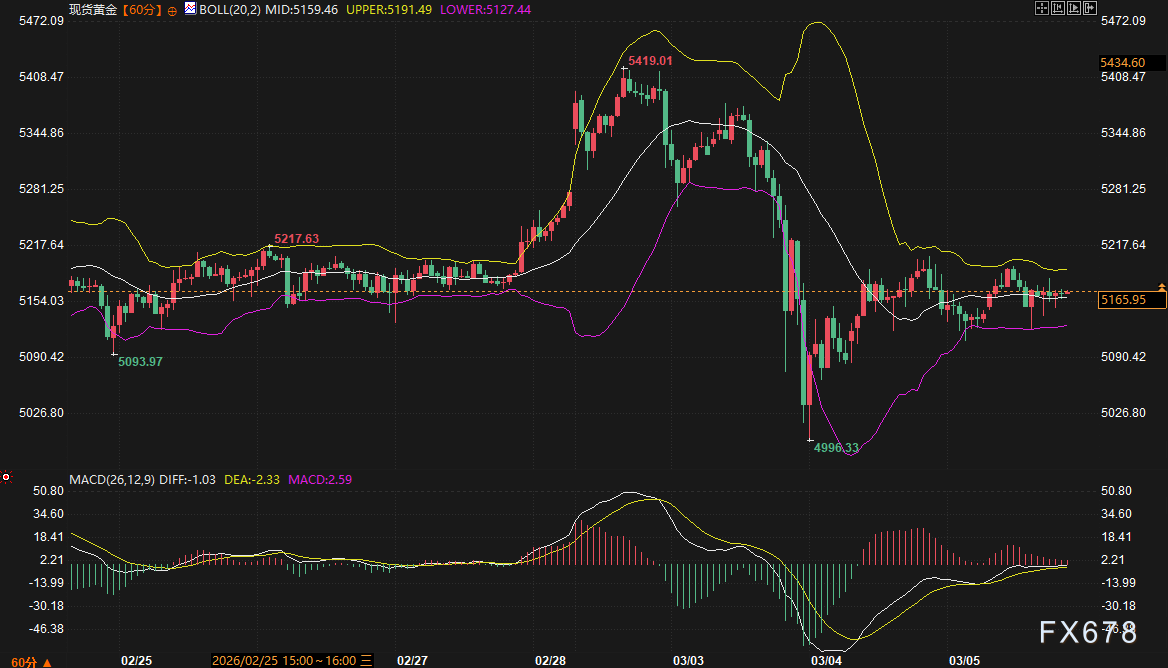Image resolution: width=1168 pixels, height=668 pixels.
Task: Click the 5434.60 price label on axis
Action: (x=1121, y=62)
